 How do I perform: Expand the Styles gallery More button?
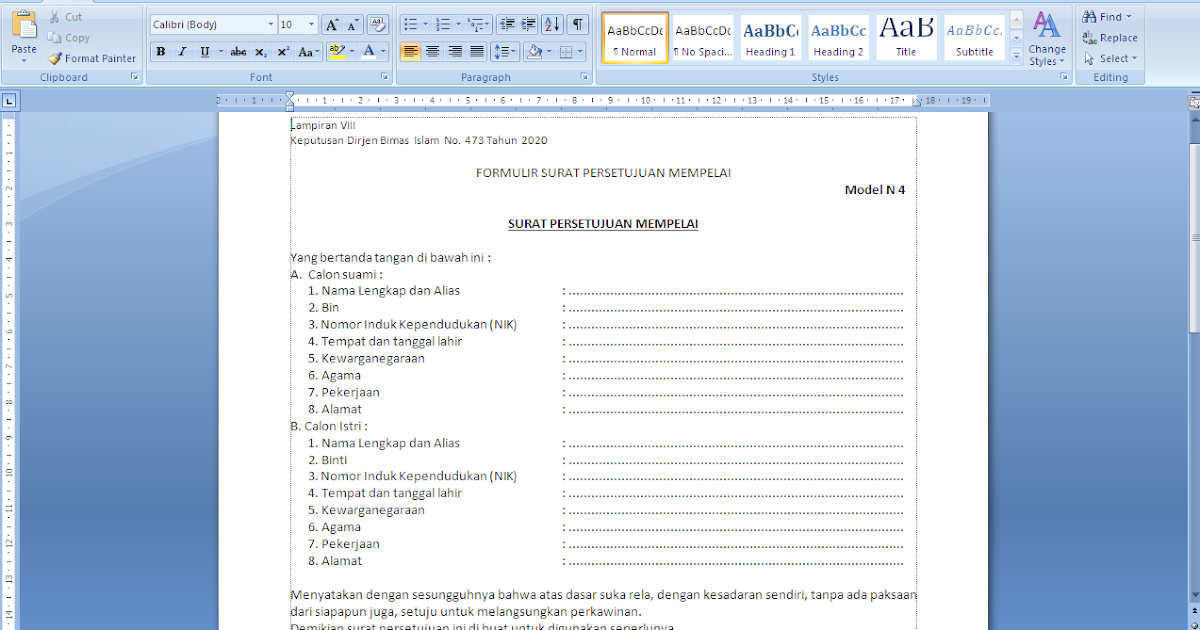point(1016,56)
